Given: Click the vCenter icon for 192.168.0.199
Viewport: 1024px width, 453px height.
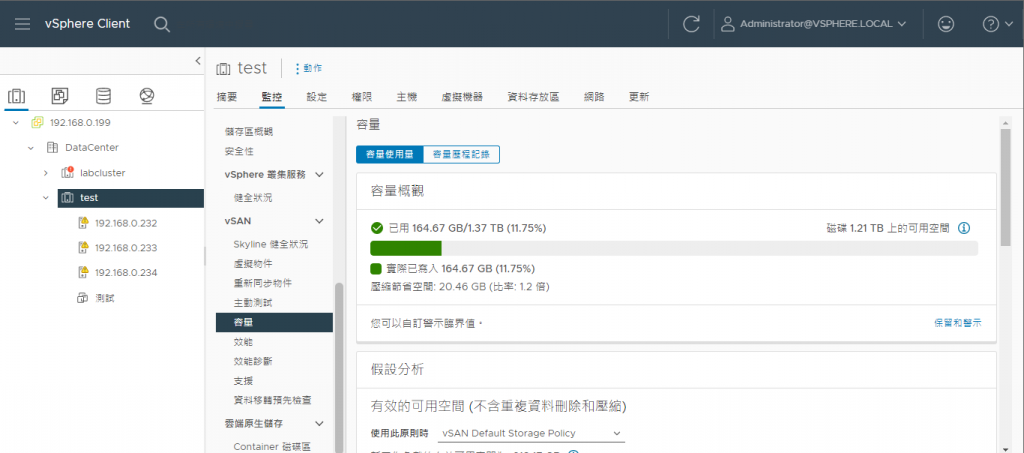Looking at the screenshot, I should [x=37, y=123].
